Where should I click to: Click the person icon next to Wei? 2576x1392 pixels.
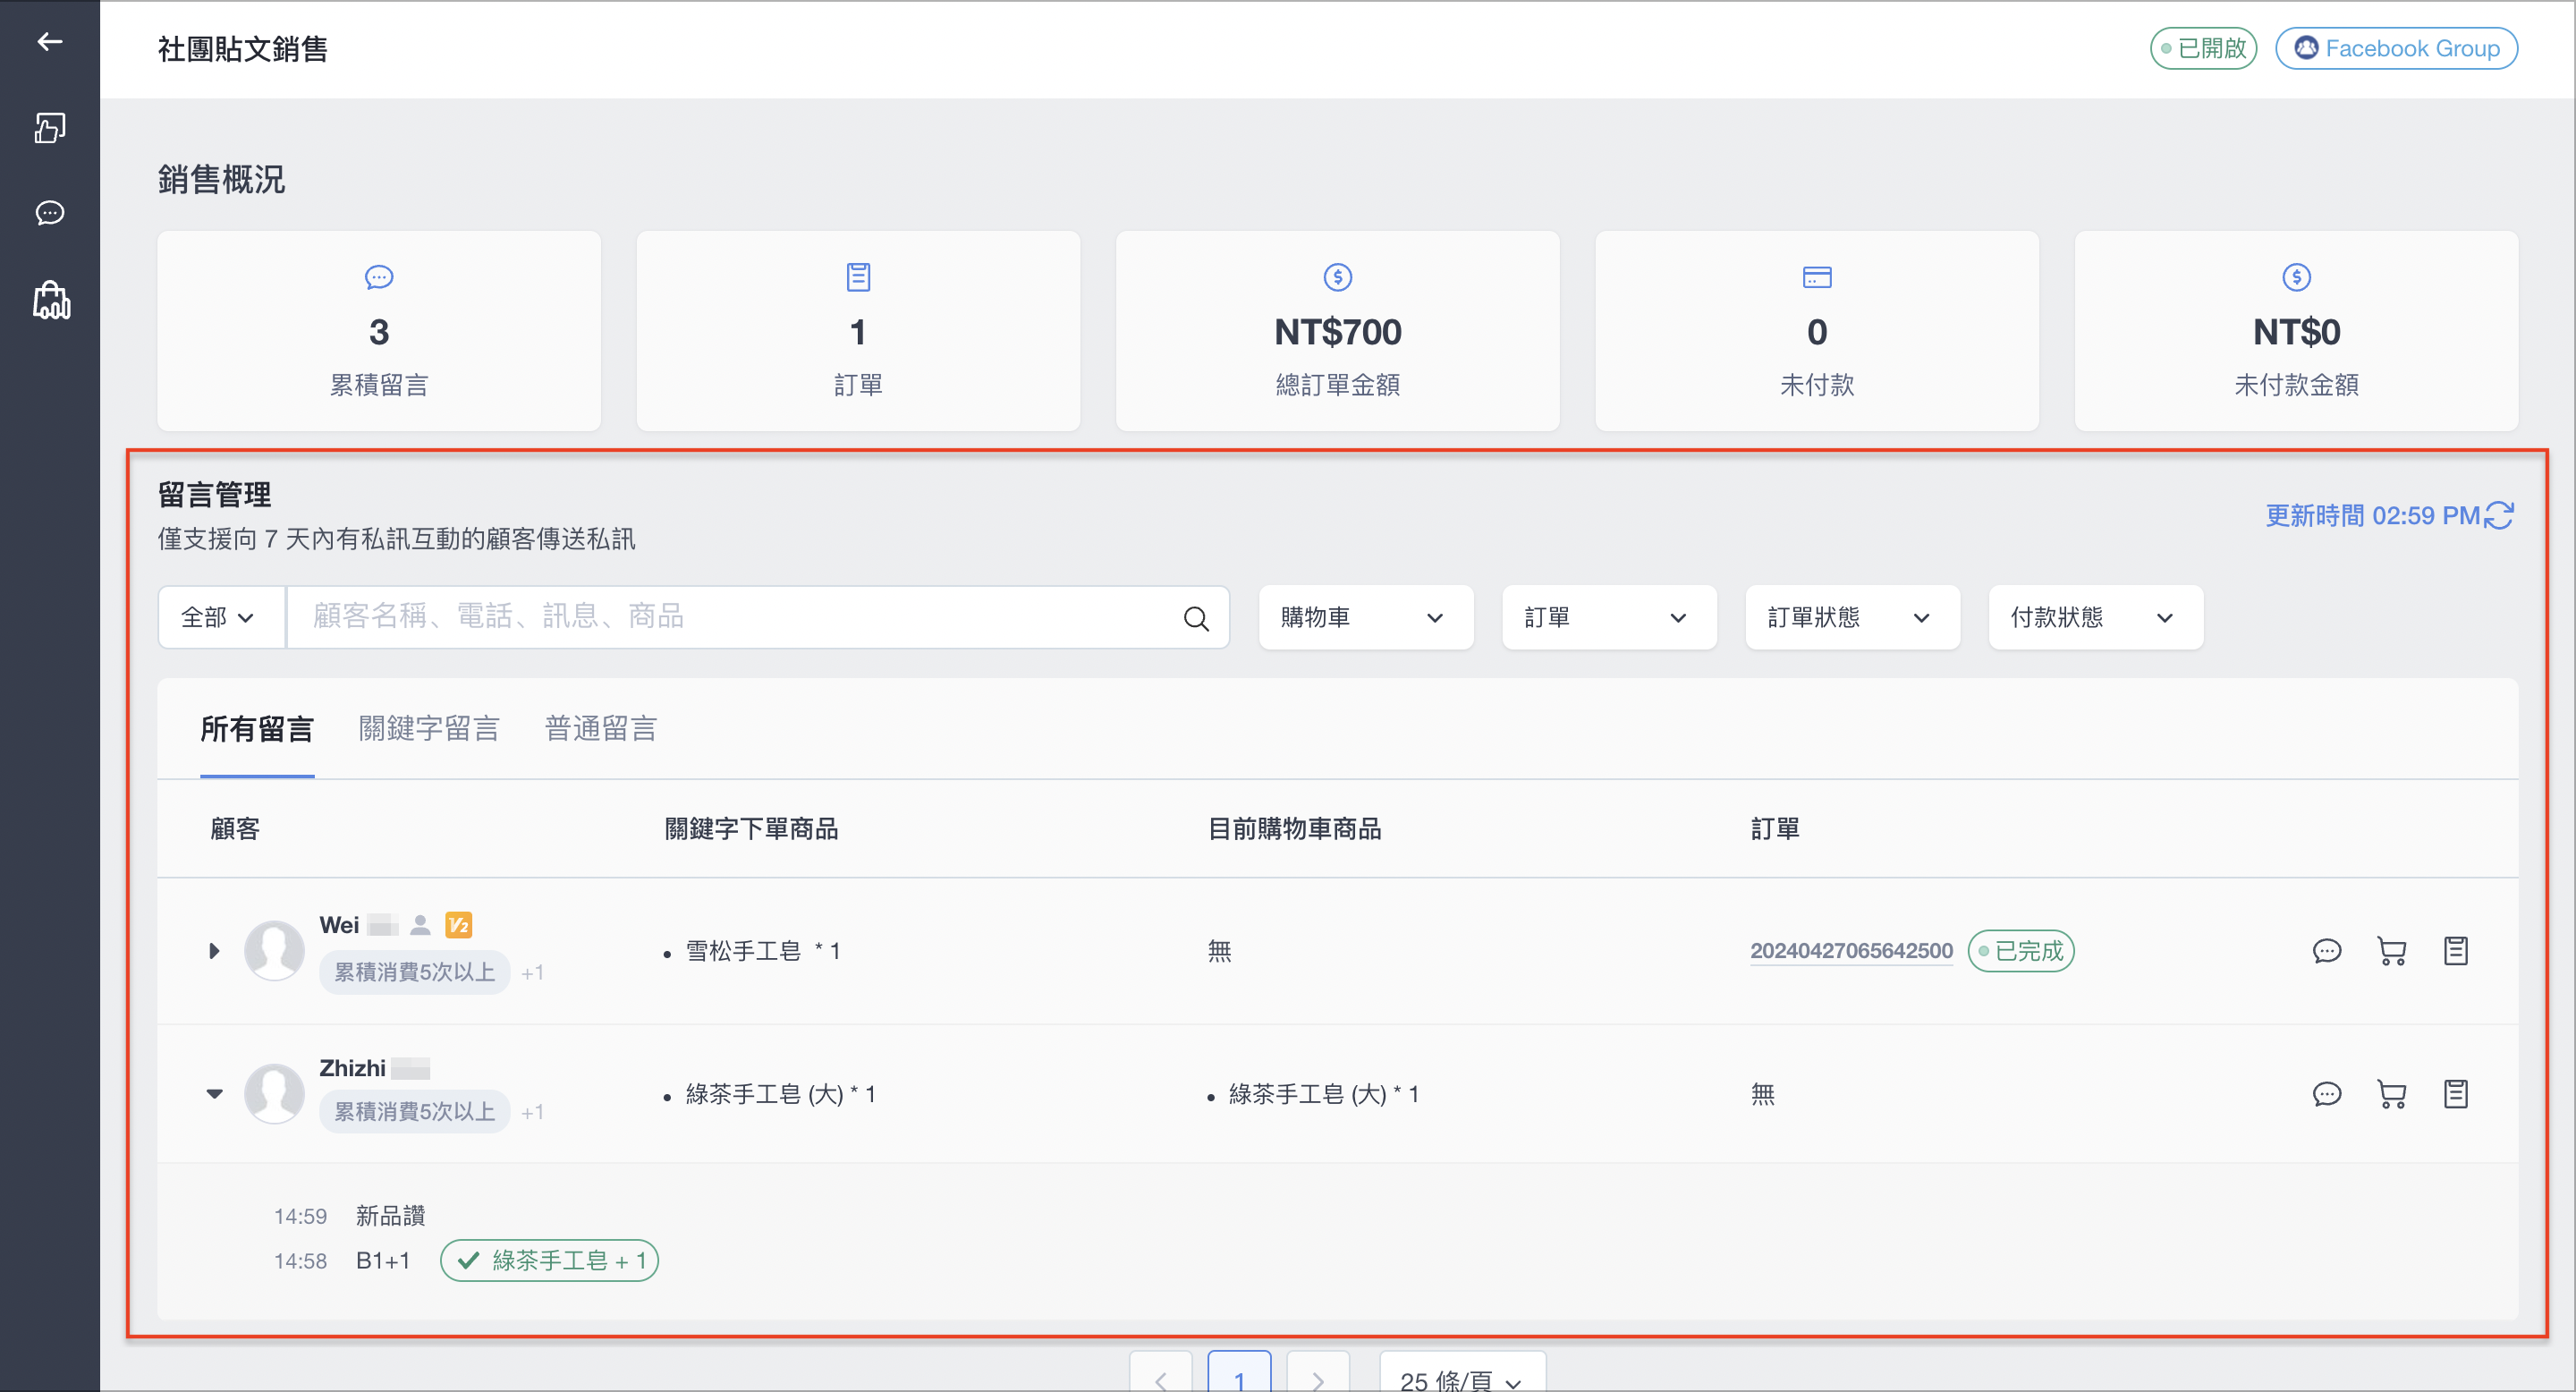pyautogui.click(x=420, y=925)
